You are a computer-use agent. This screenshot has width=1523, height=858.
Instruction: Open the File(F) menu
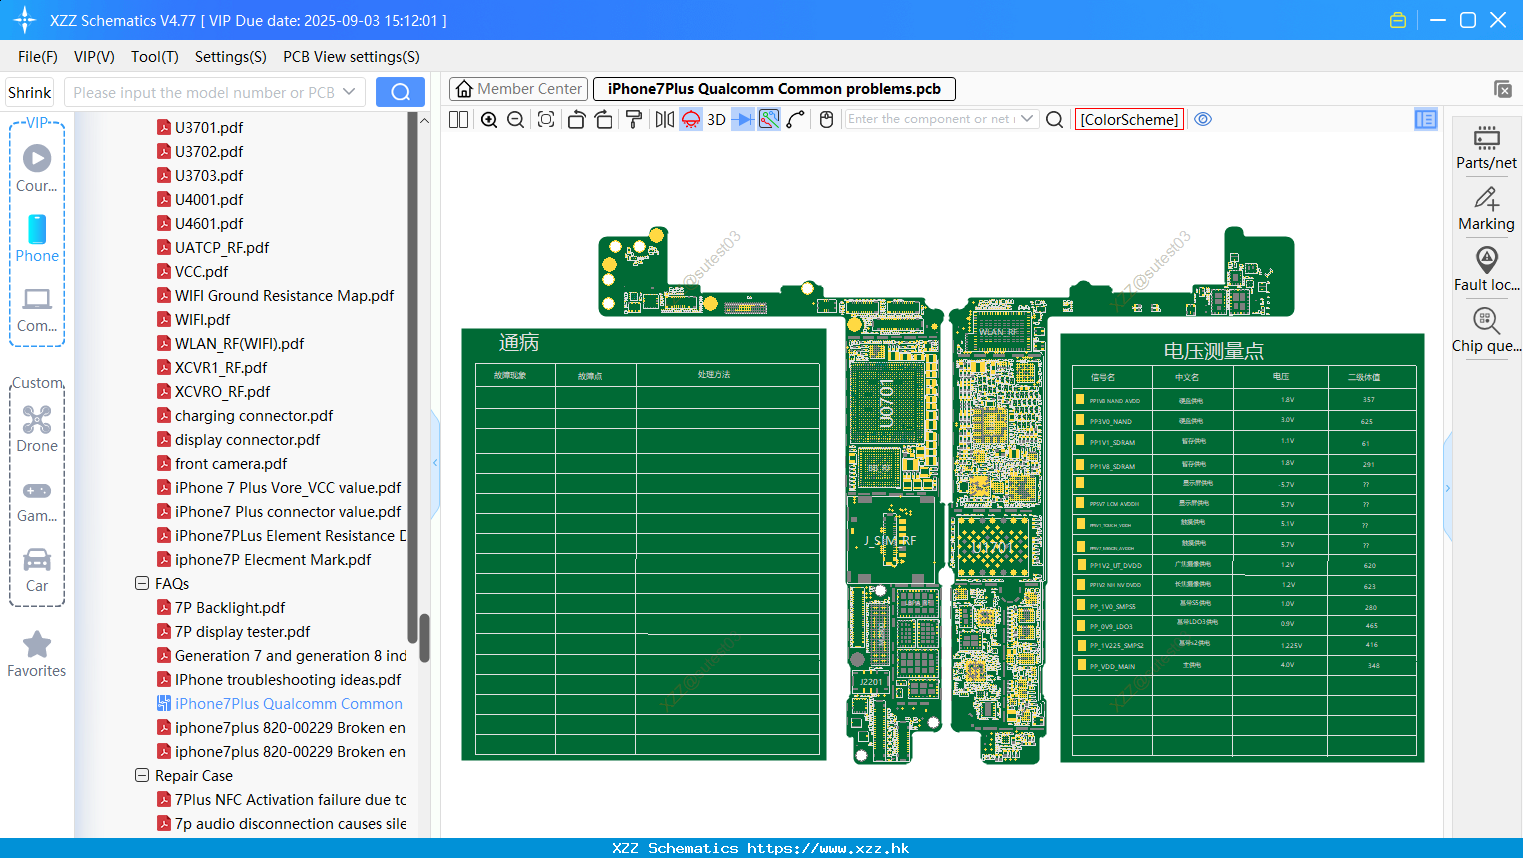(x=38, y=57)
